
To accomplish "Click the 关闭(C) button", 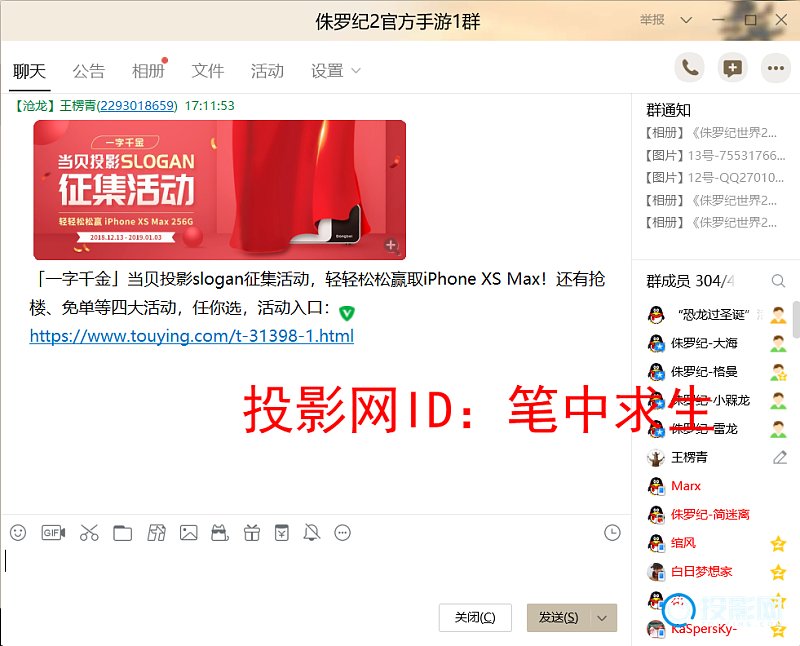I will coord(475,618).
